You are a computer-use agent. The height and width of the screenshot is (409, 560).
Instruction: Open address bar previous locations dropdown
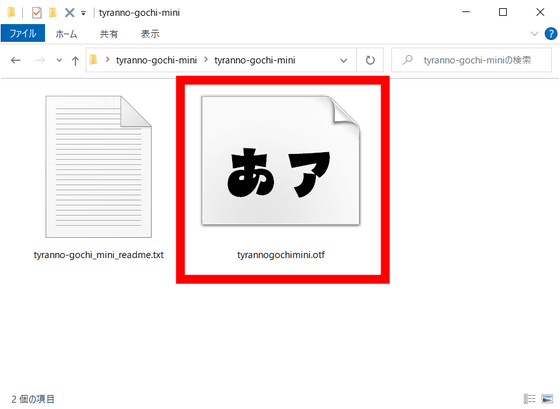pyautogui.click(x=344, y=60)
